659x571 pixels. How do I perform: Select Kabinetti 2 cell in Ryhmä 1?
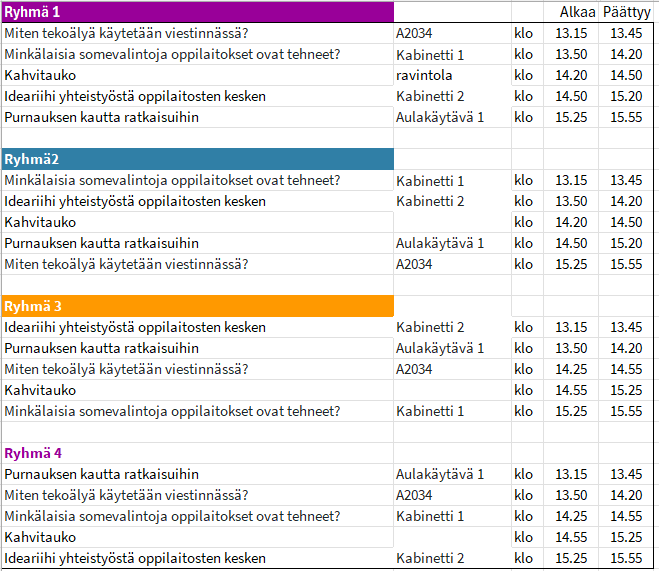pos(430,96)
